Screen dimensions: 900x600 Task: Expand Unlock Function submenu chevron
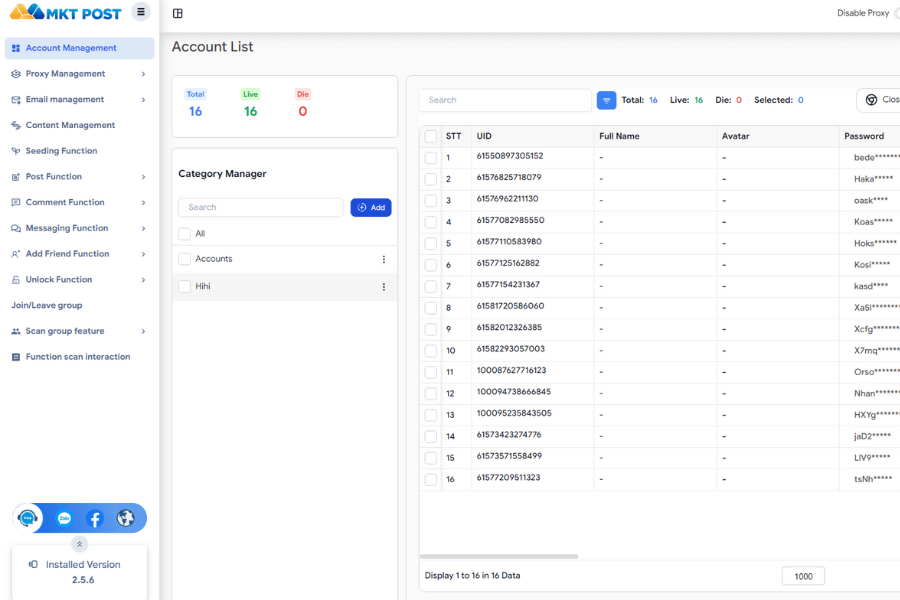click(143, 280)
